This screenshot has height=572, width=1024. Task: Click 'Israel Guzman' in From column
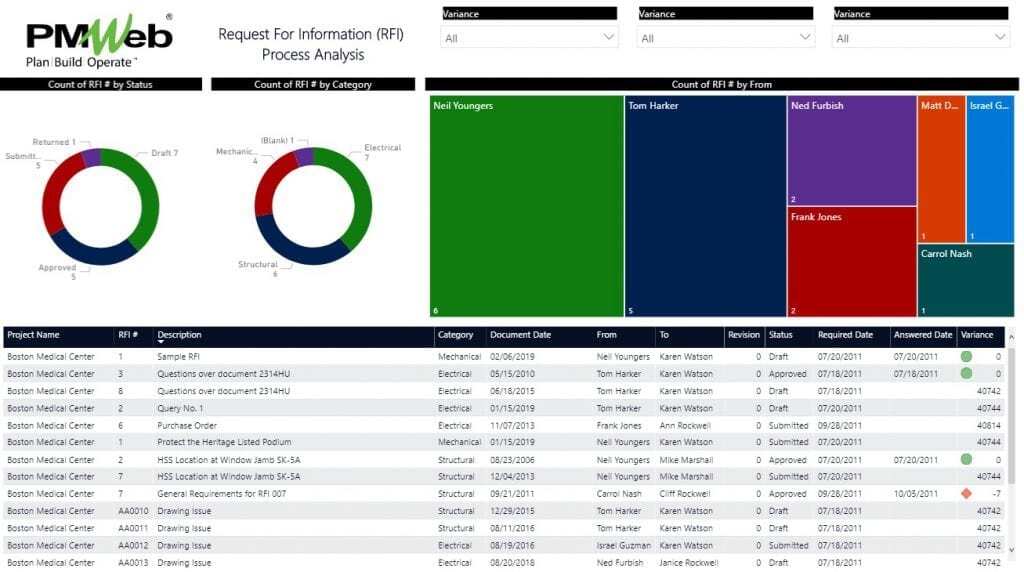(624, 545)
